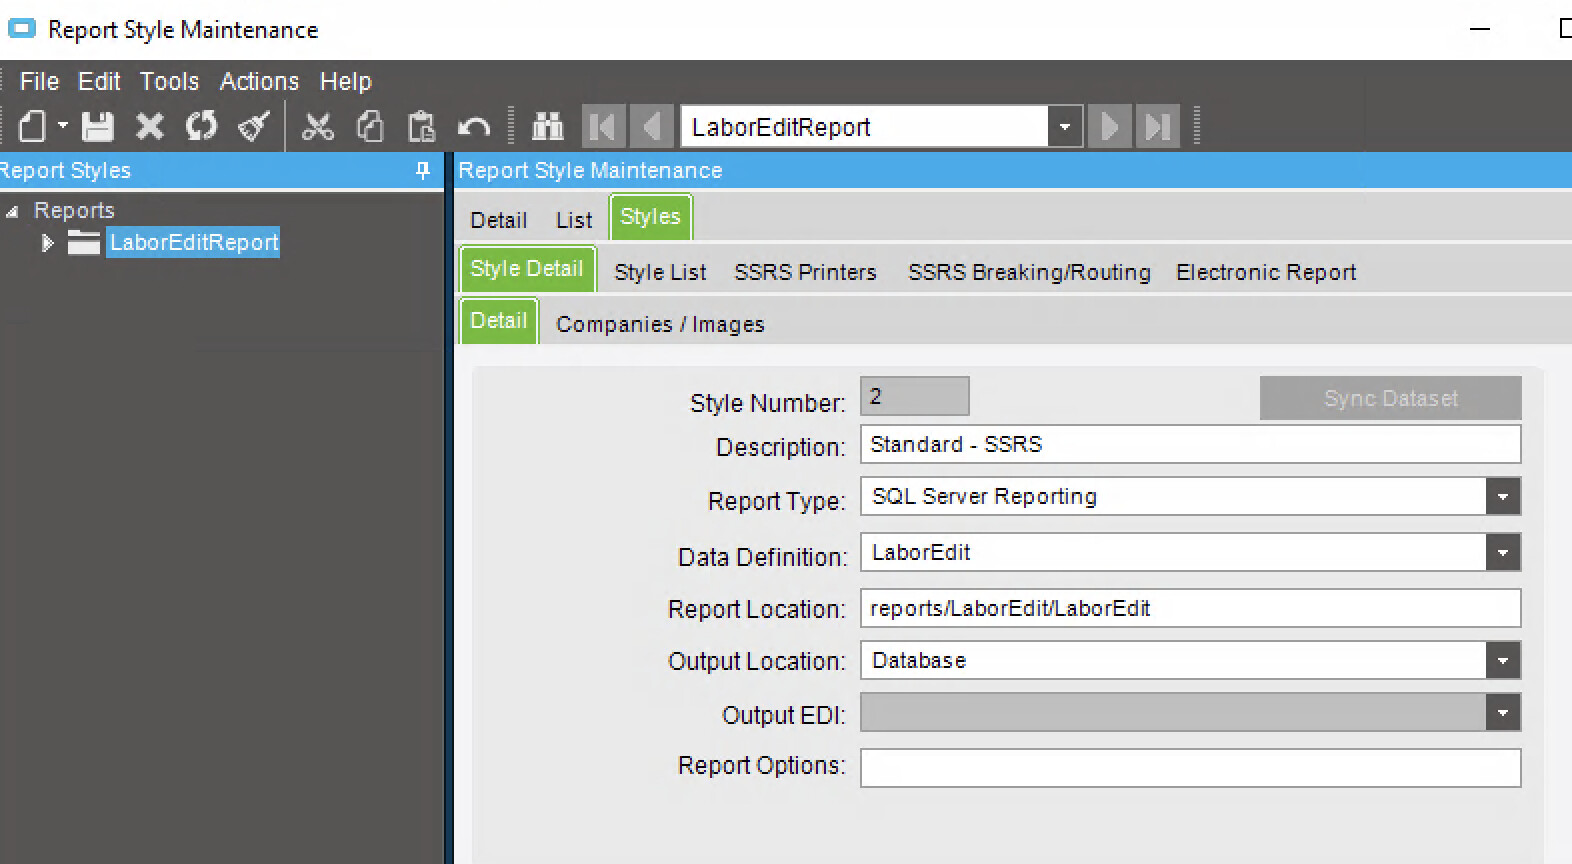The width and height of the screenshot is (1572, 864).
Task: Switch to the Companies / Images tab
Action: click(660, 324)
